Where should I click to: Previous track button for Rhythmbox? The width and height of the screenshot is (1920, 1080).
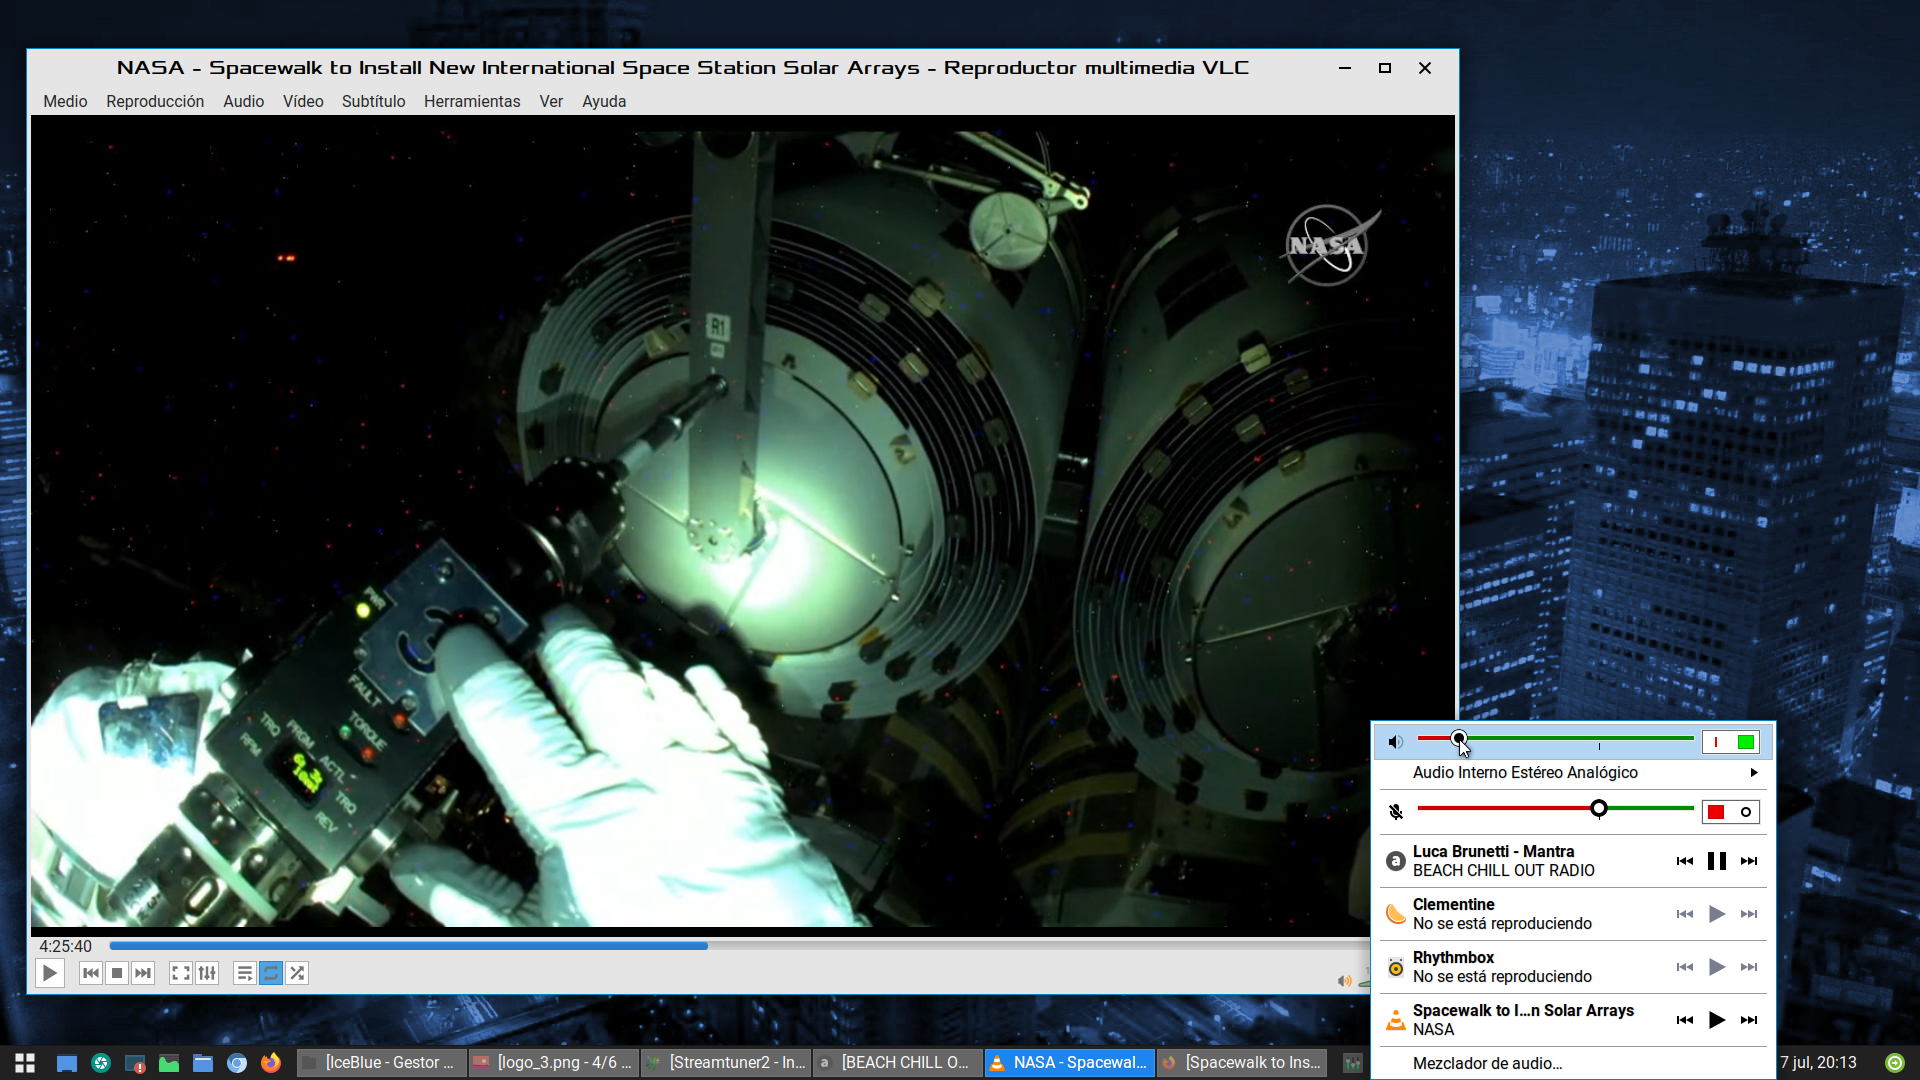click(1685, 967)
